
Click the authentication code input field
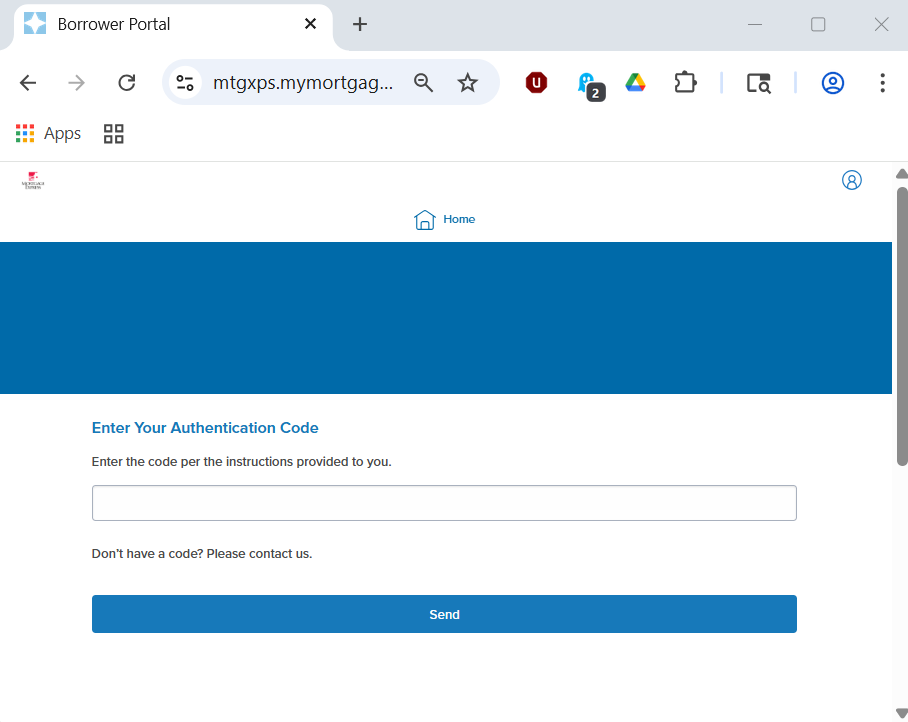point(444,503)
